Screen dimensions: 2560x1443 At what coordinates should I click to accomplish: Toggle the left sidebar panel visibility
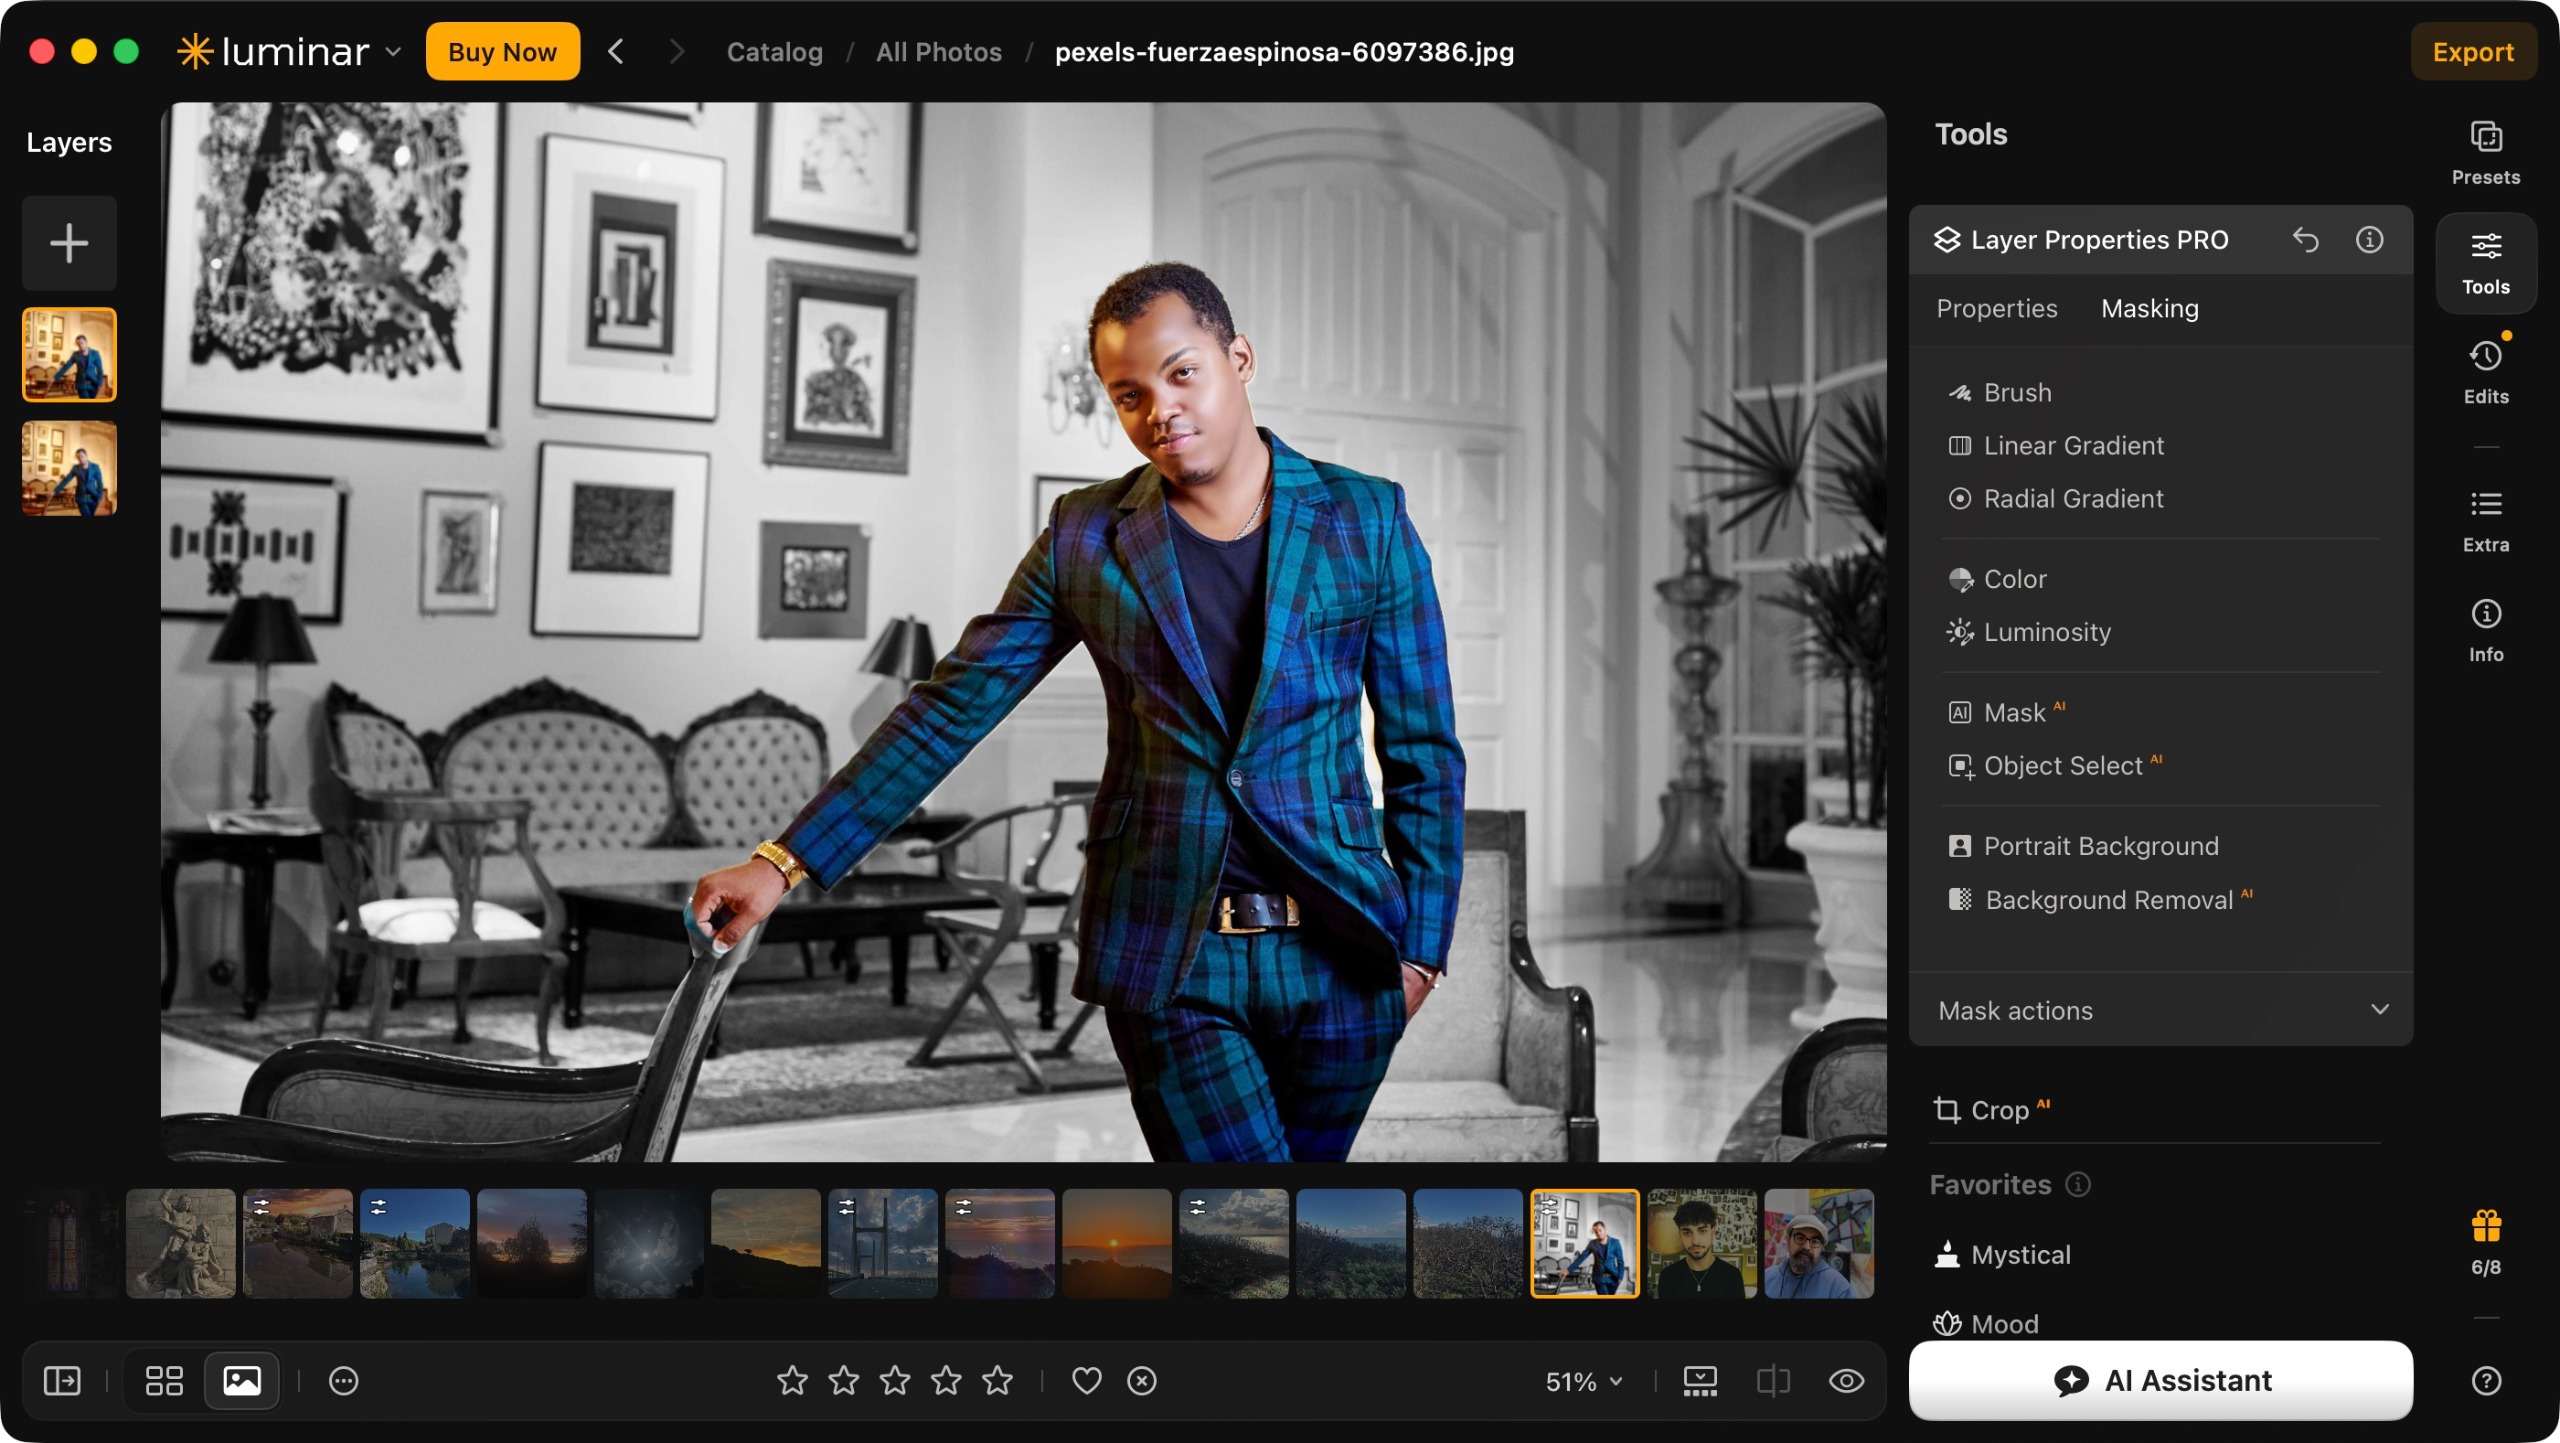(x=62, y=1381)
